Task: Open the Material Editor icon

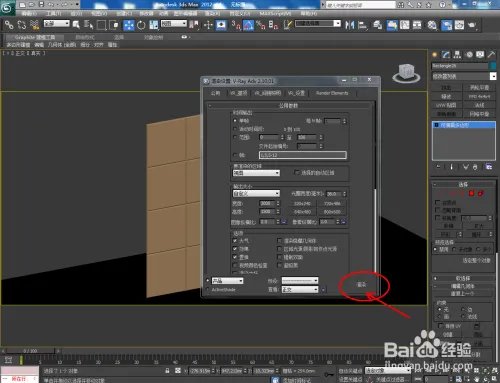Action: click(x=432, y=25)
